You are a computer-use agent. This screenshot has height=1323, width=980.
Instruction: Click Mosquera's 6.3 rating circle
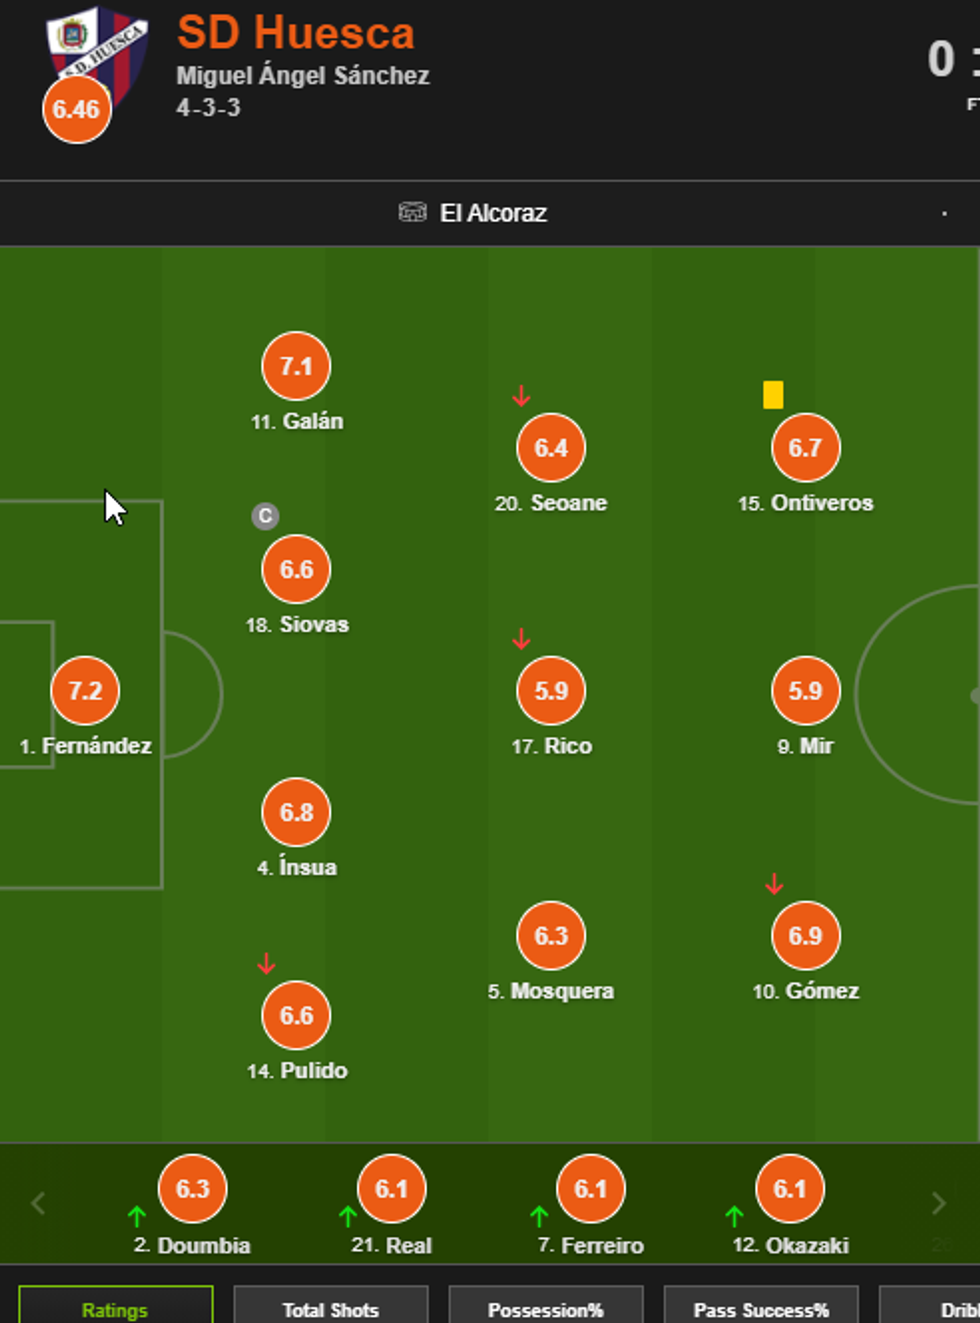[x=551, y=935]
